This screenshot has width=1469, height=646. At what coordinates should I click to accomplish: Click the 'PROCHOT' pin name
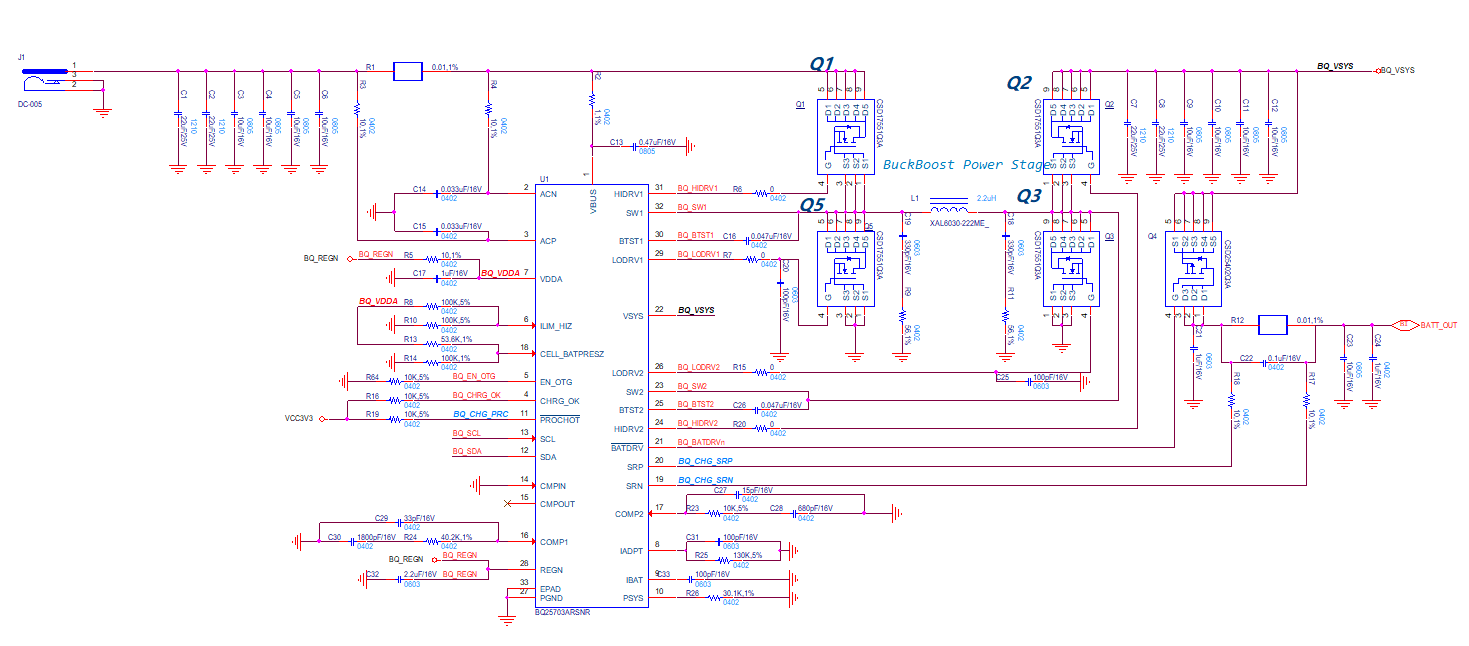coord(559,420)
